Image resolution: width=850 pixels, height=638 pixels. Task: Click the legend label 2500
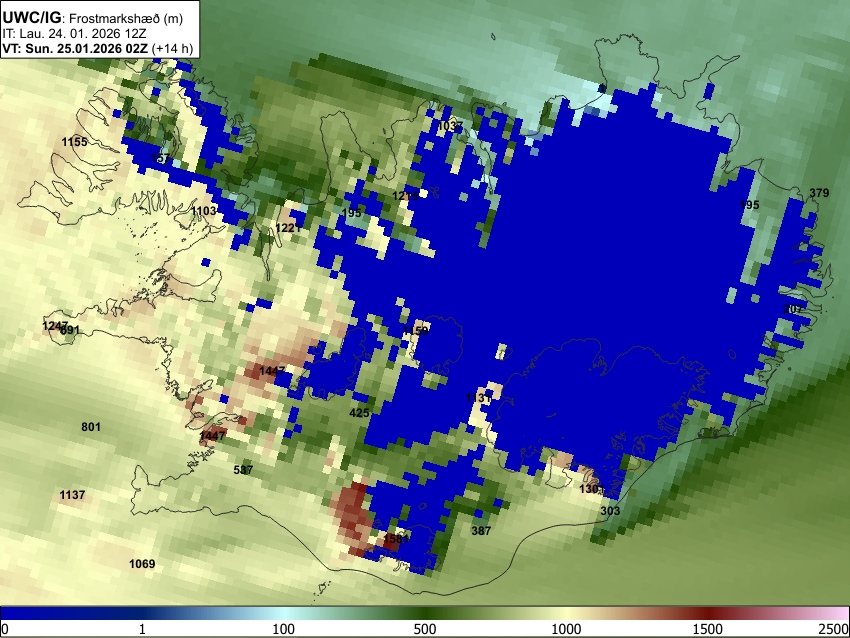[x=834, y=629]
